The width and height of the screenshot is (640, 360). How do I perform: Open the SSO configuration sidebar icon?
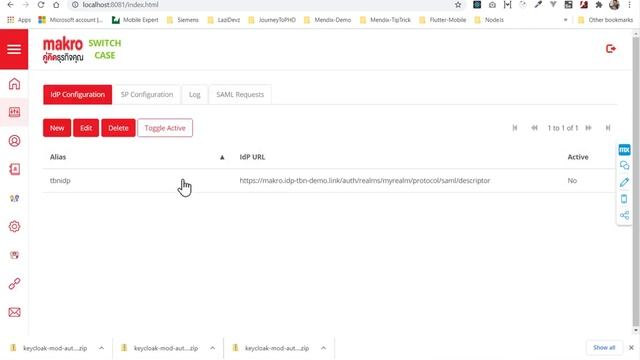coord(14,112)
